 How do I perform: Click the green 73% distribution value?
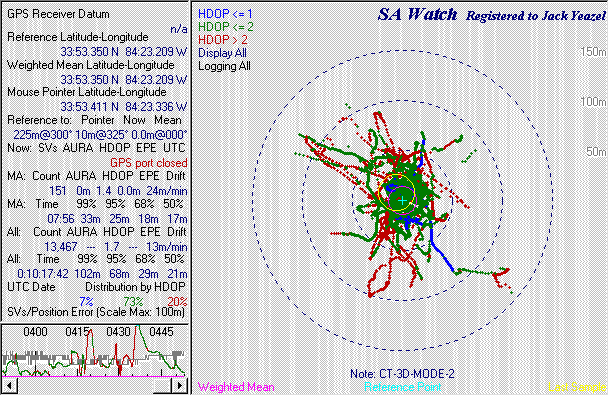pos(134,302)
